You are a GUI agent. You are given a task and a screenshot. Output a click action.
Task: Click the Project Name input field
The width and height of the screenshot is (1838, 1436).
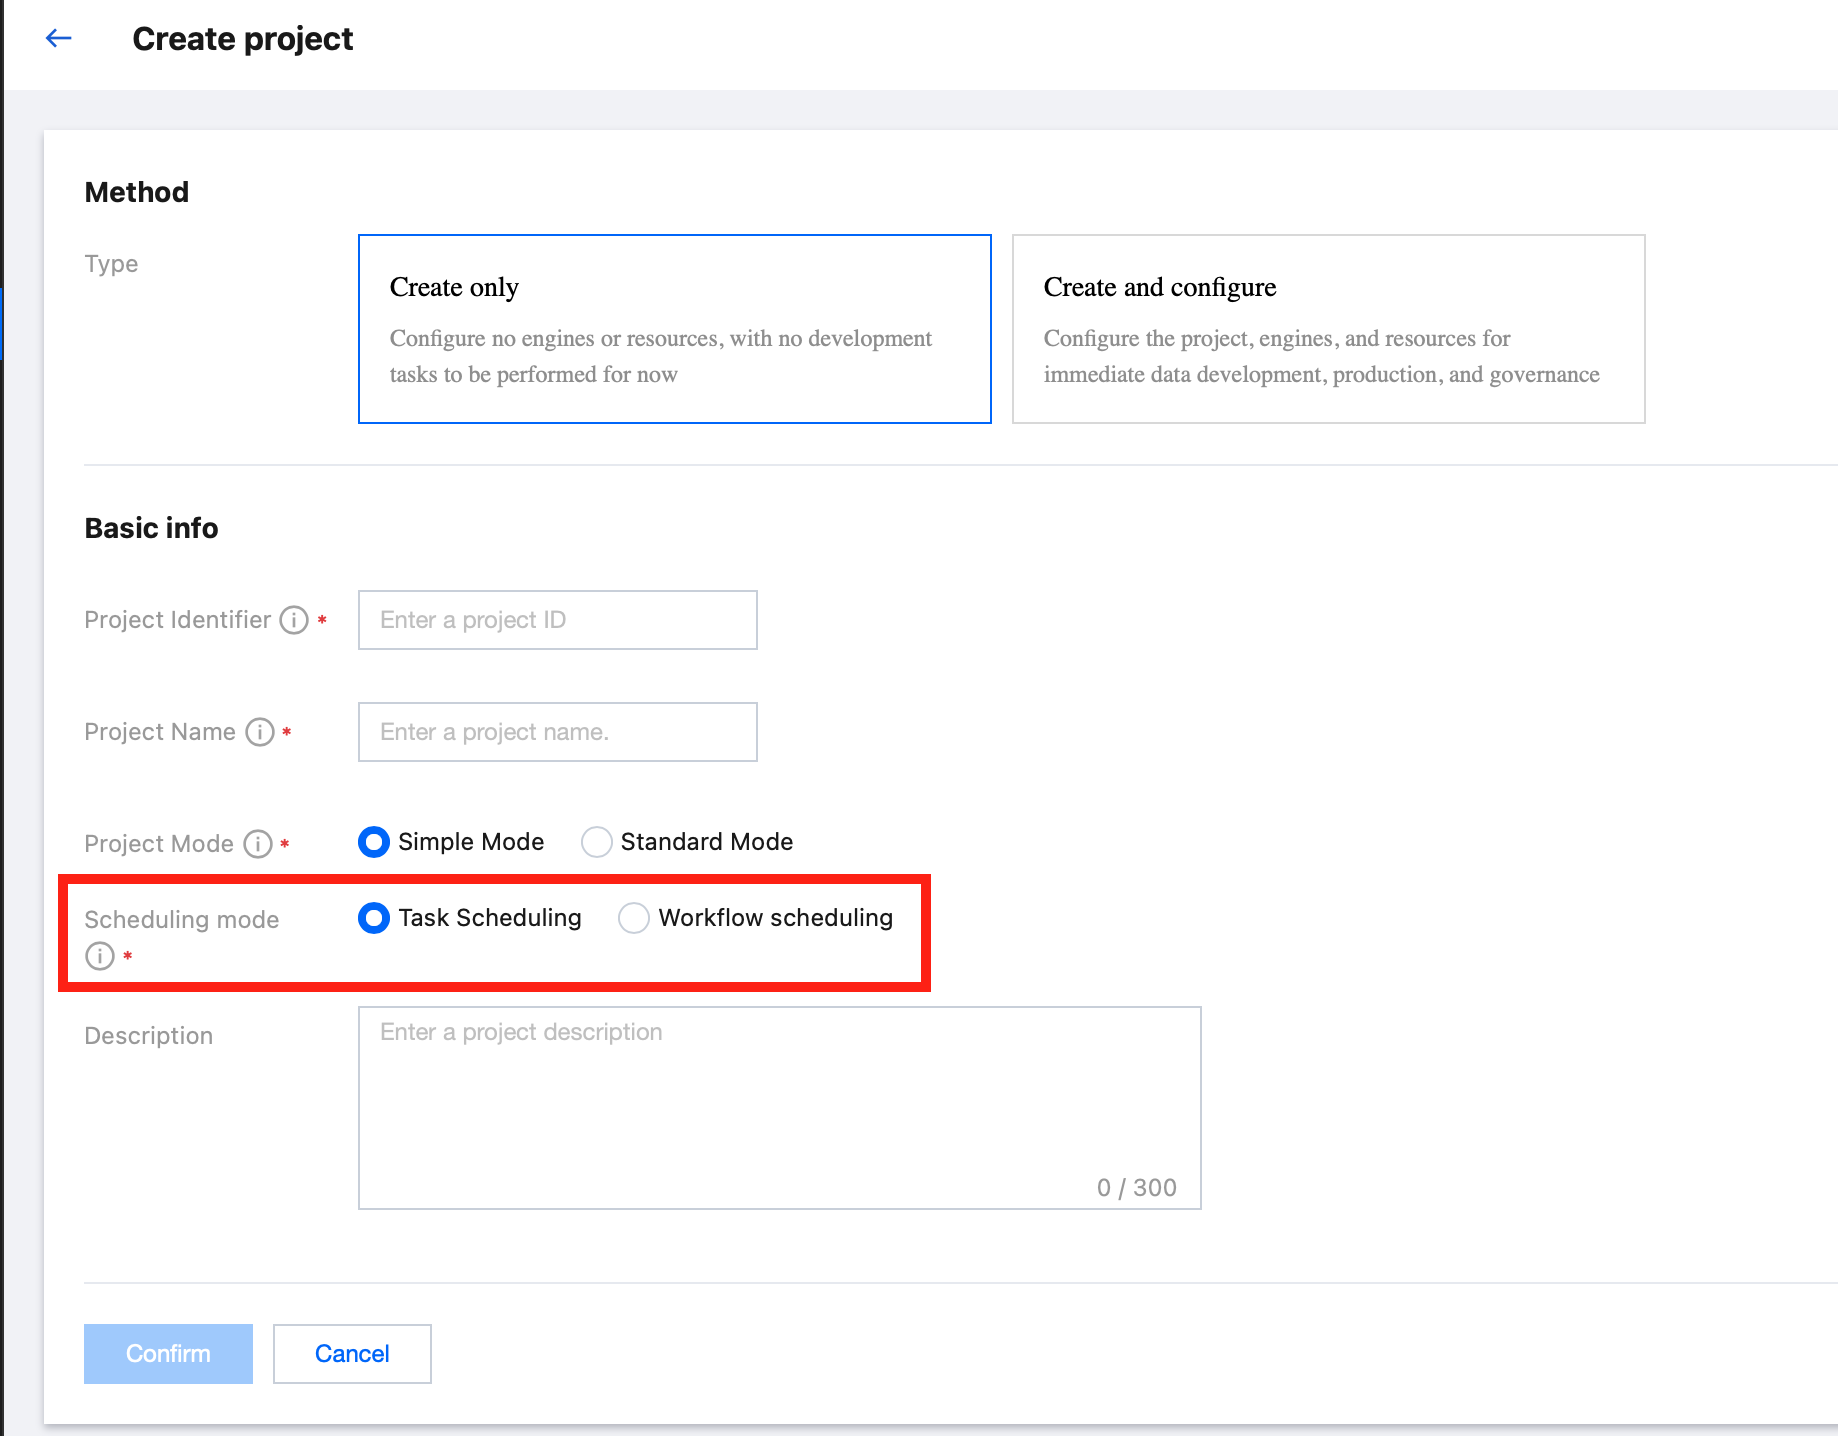click(557, 732)
